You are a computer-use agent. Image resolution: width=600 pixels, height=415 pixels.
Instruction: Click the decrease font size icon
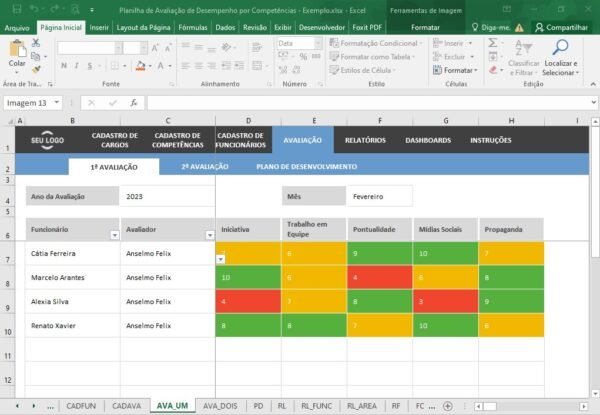(x=168, y=48)
